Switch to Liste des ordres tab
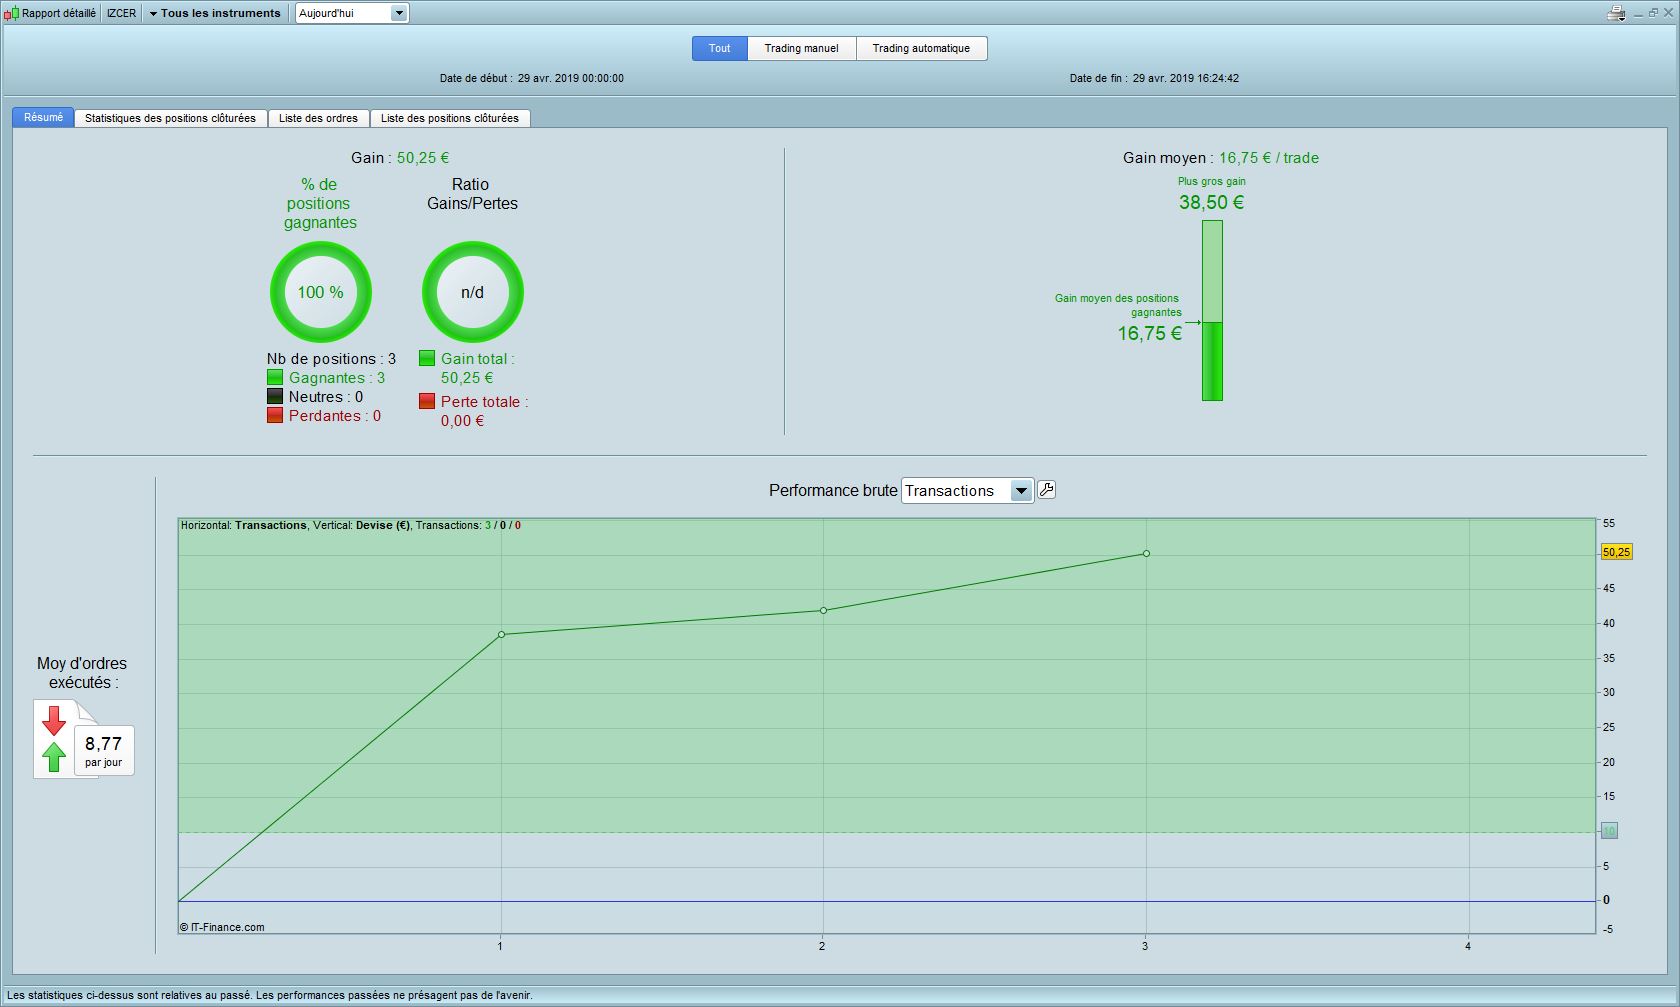The width and height of the screenshot is (1680, 1007). [318, 118]
